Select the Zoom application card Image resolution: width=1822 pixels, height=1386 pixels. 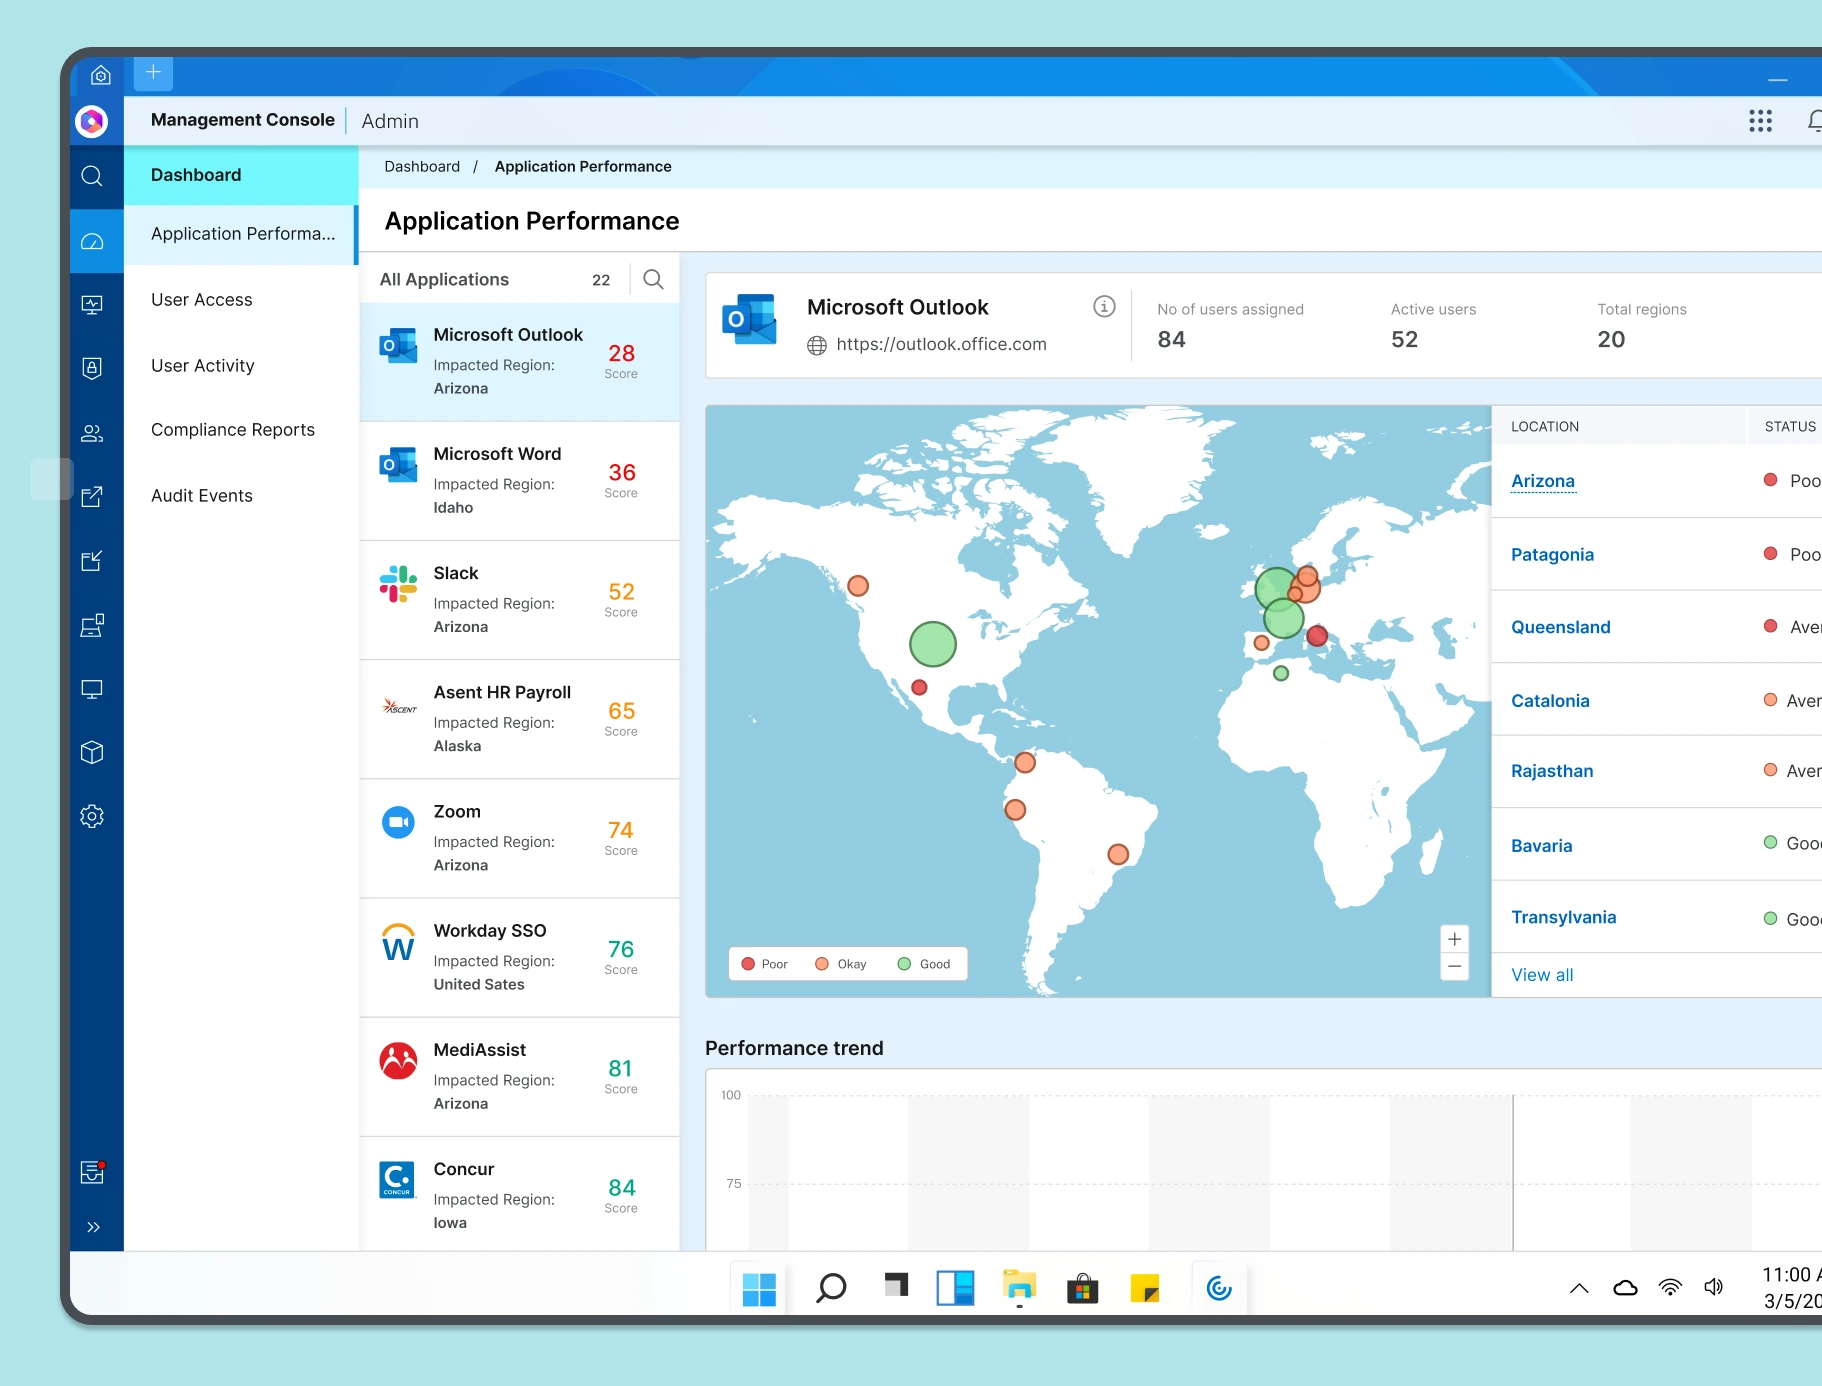(520, 838)
